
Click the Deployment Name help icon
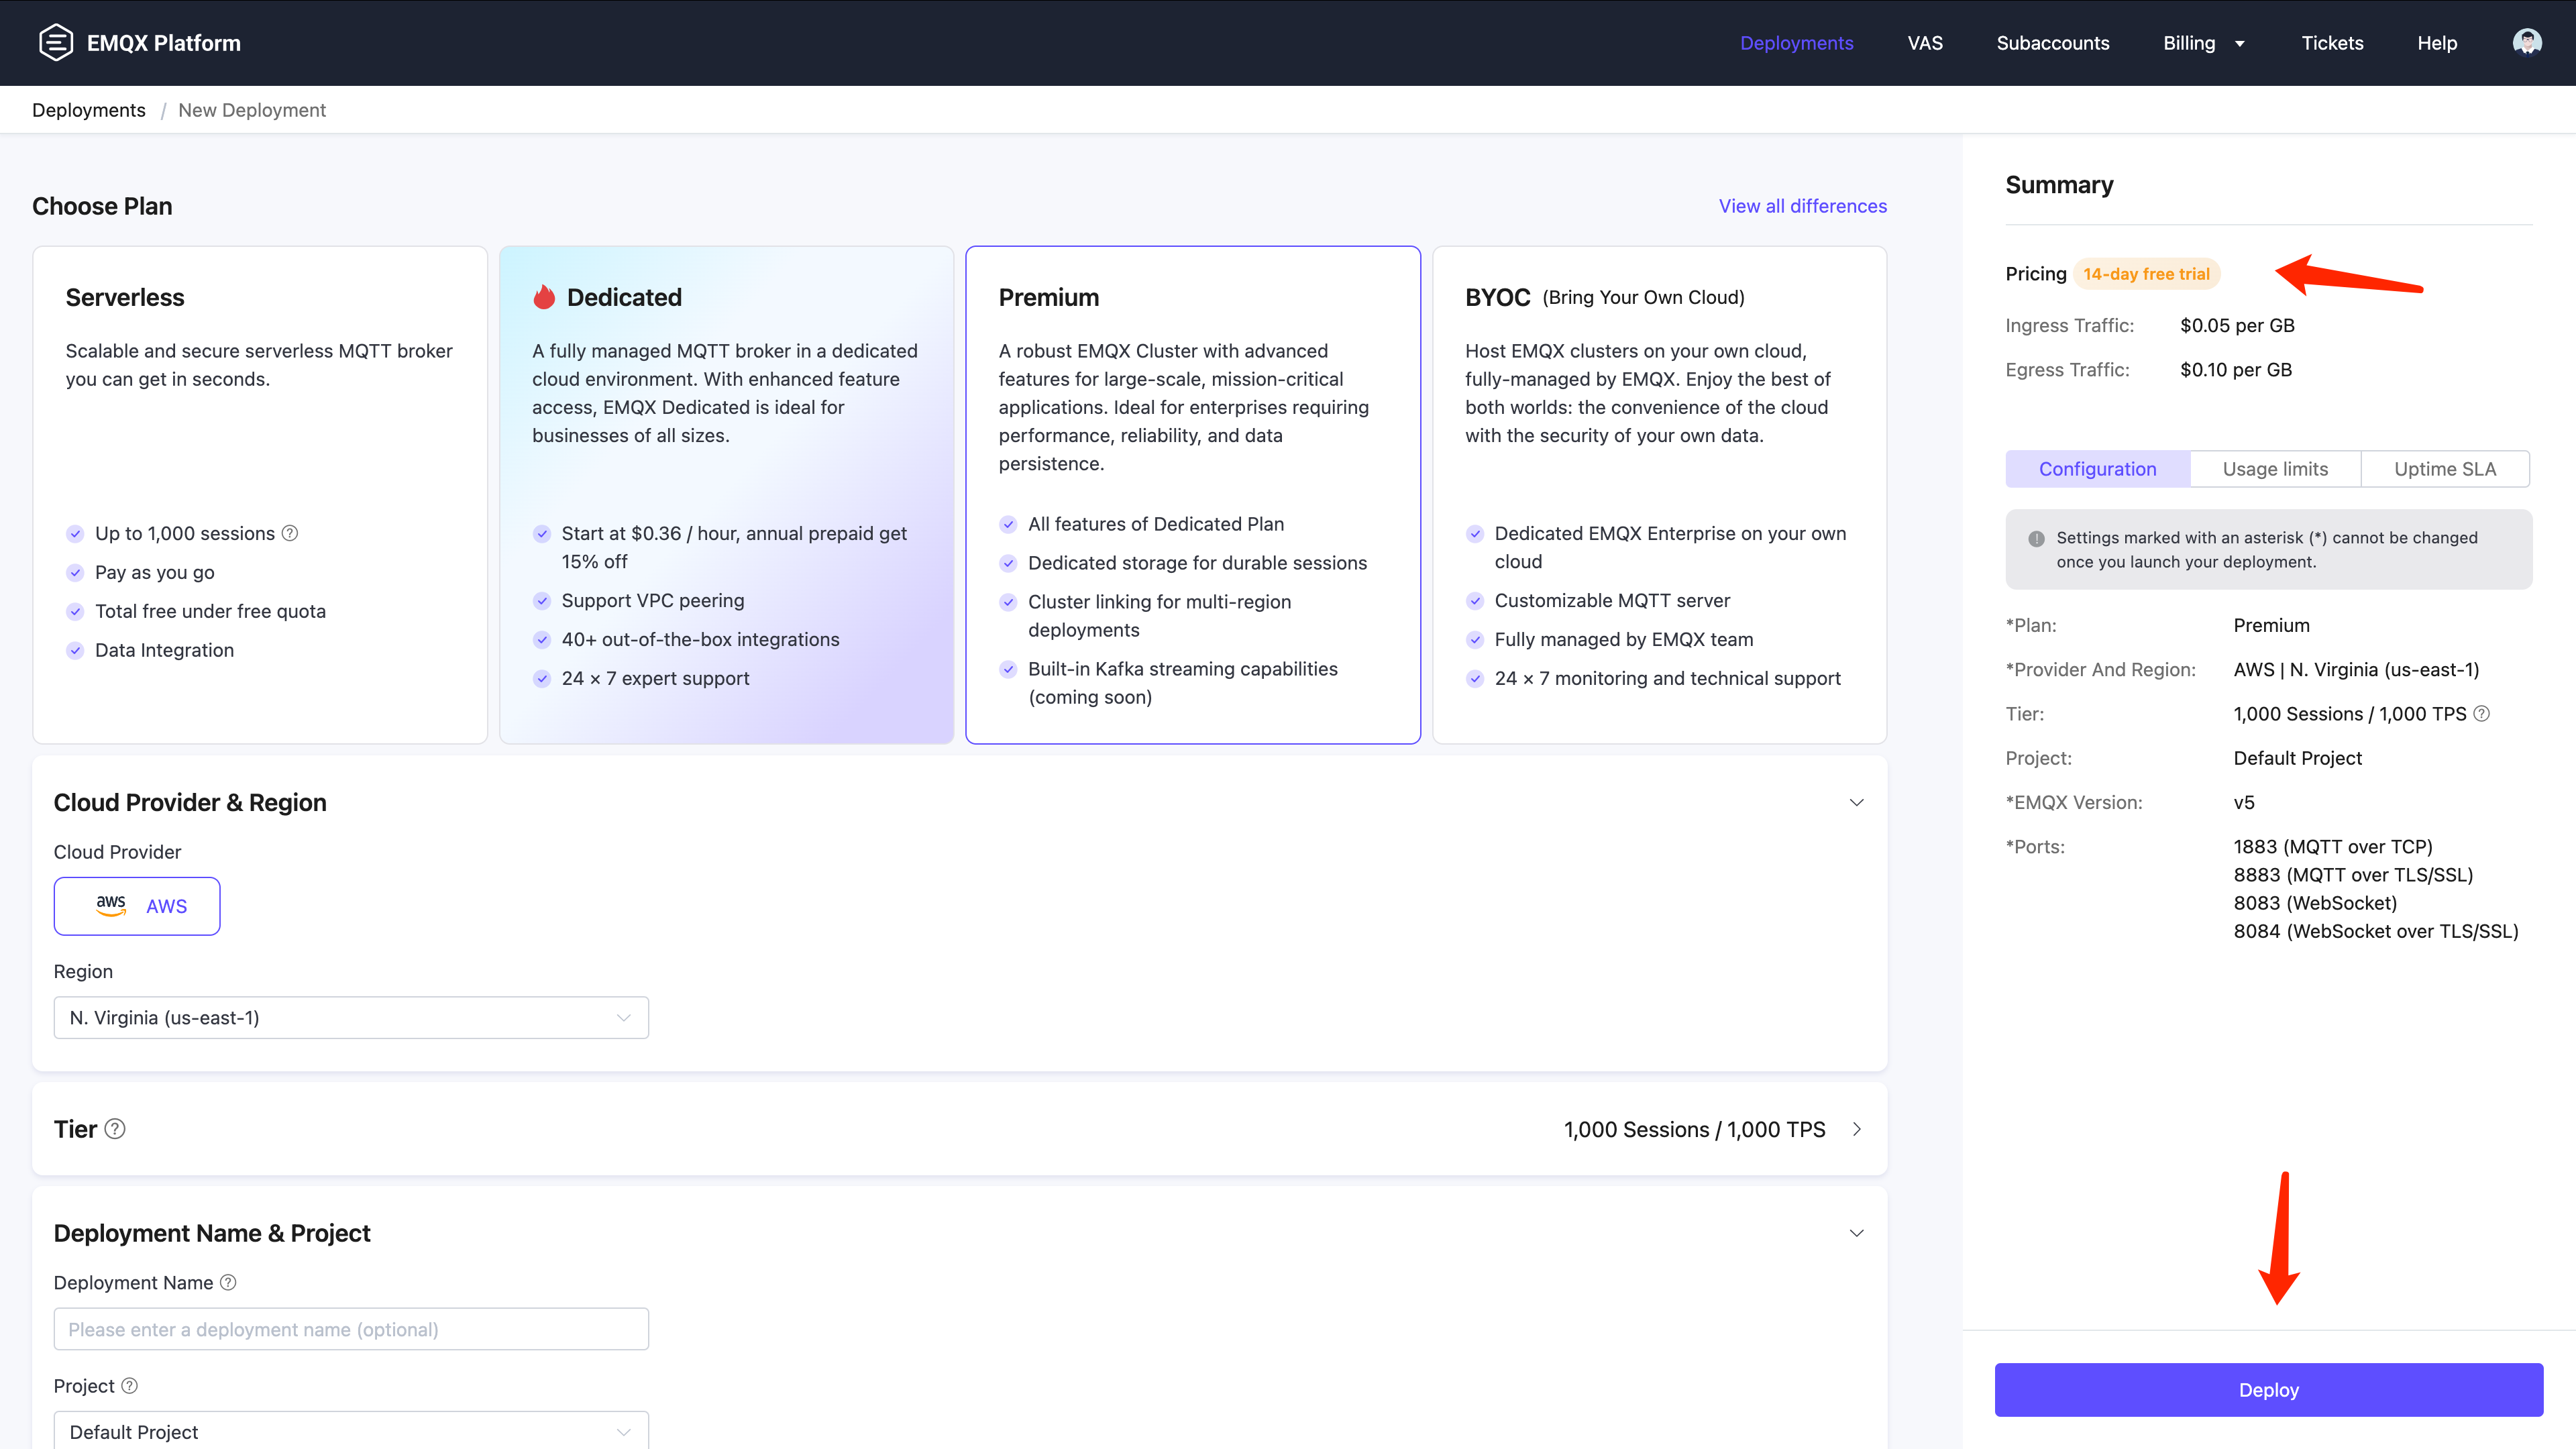228,1282
